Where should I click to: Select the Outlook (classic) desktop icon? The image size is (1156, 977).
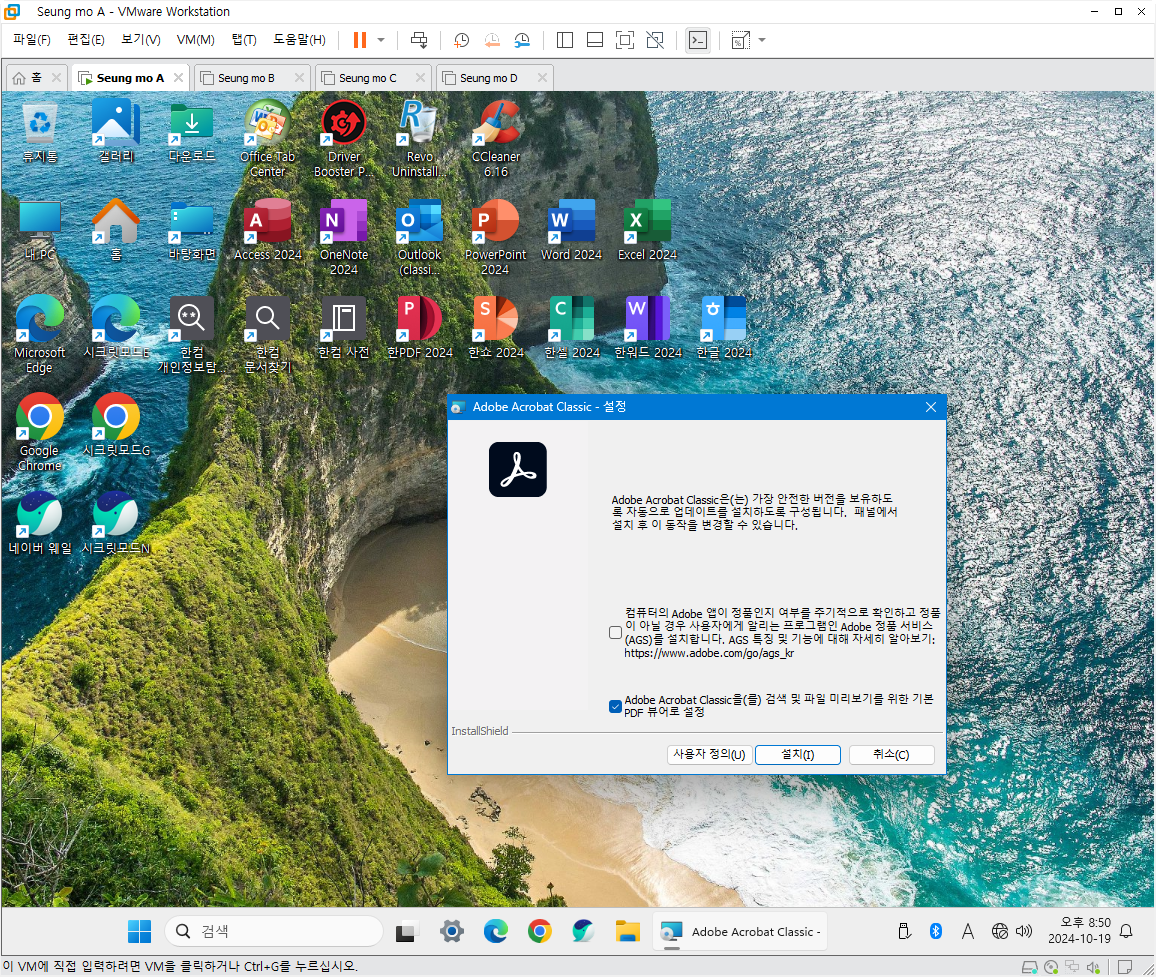point(419,237)
